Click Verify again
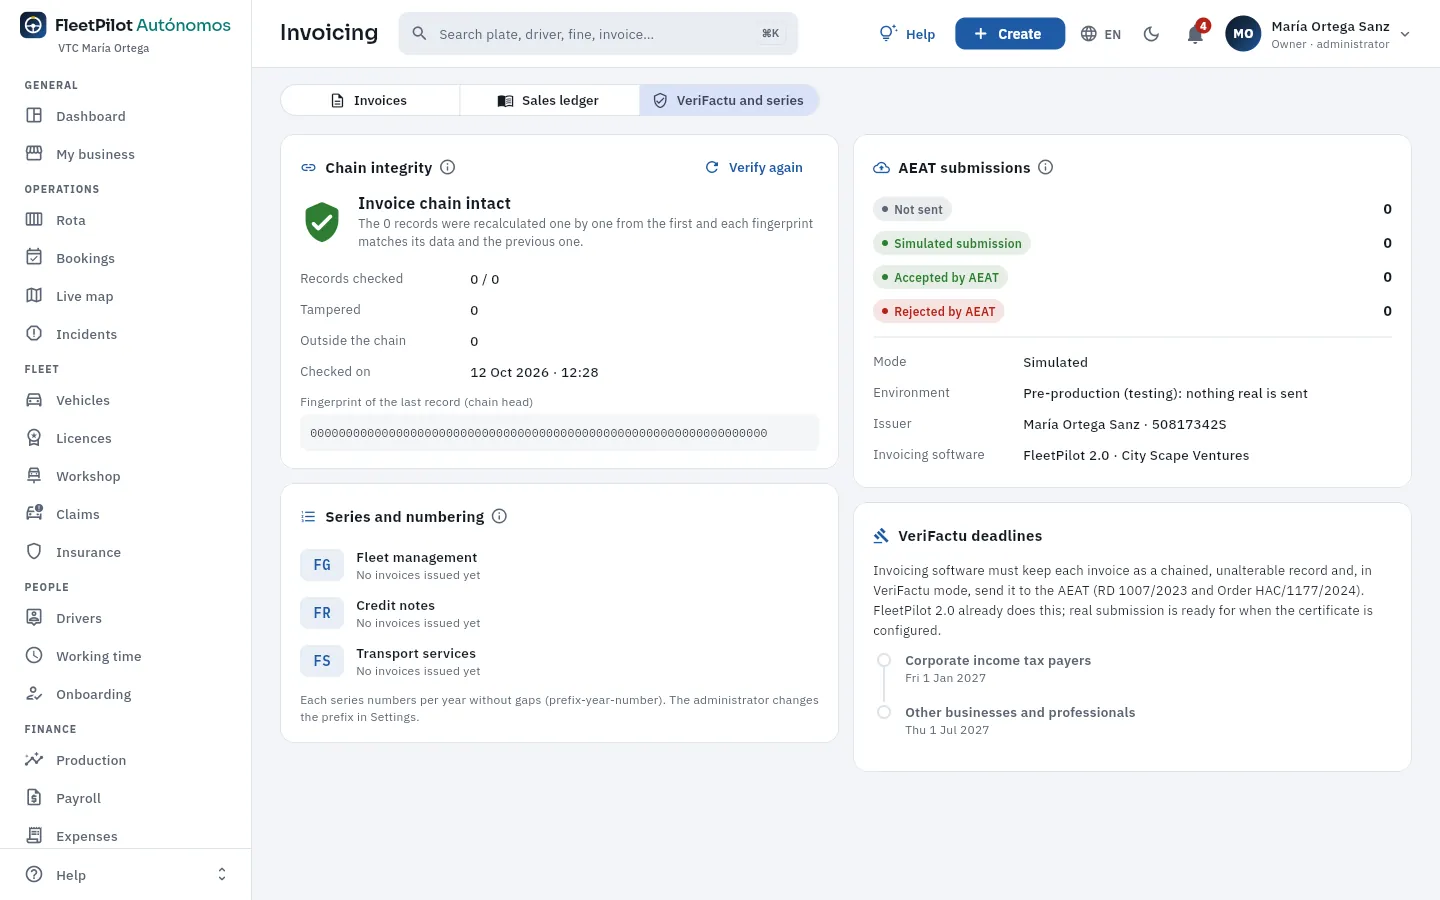1440x900 pixels. pyautogui.click(x=754, y=167)
